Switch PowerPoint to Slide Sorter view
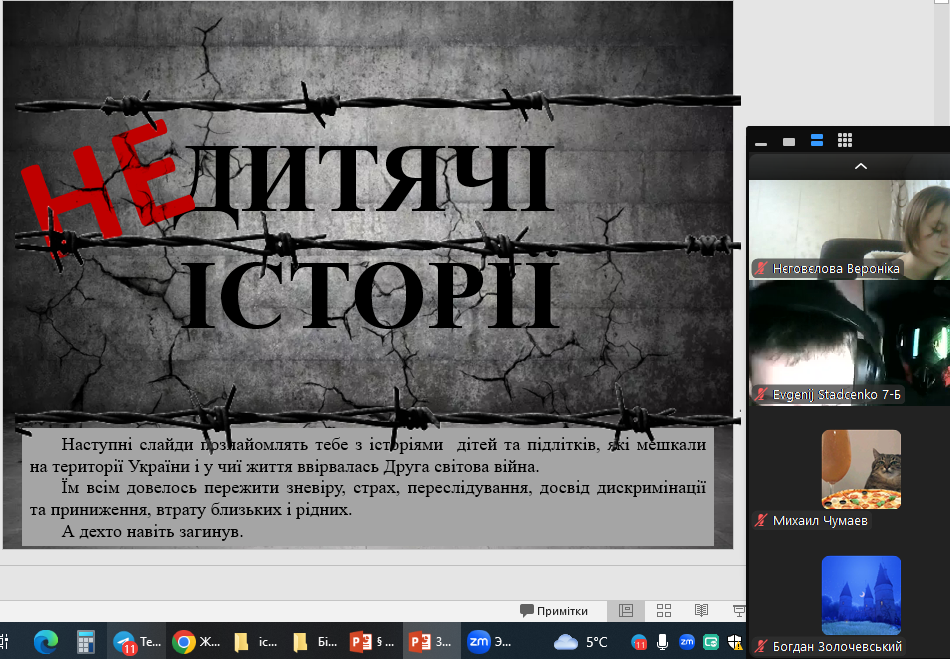Image resolution: width=950 pixels, height=659 pixels. pyautogui.click(x=664, y=611)
